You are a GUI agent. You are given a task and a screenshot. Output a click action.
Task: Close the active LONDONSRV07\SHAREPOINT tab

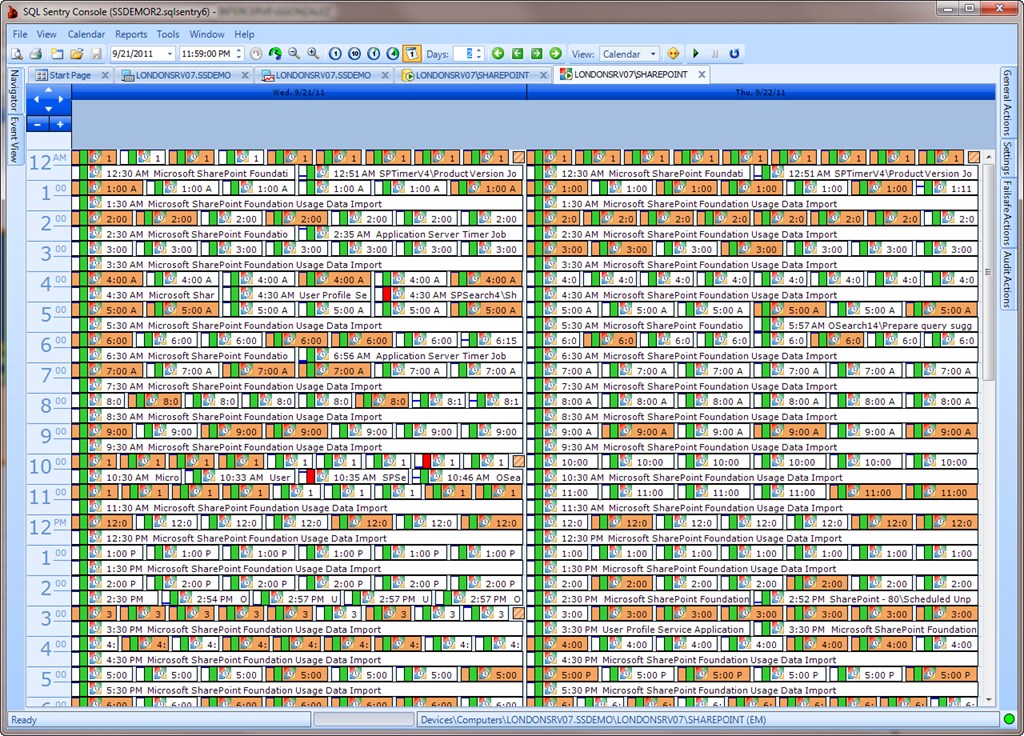701,74
